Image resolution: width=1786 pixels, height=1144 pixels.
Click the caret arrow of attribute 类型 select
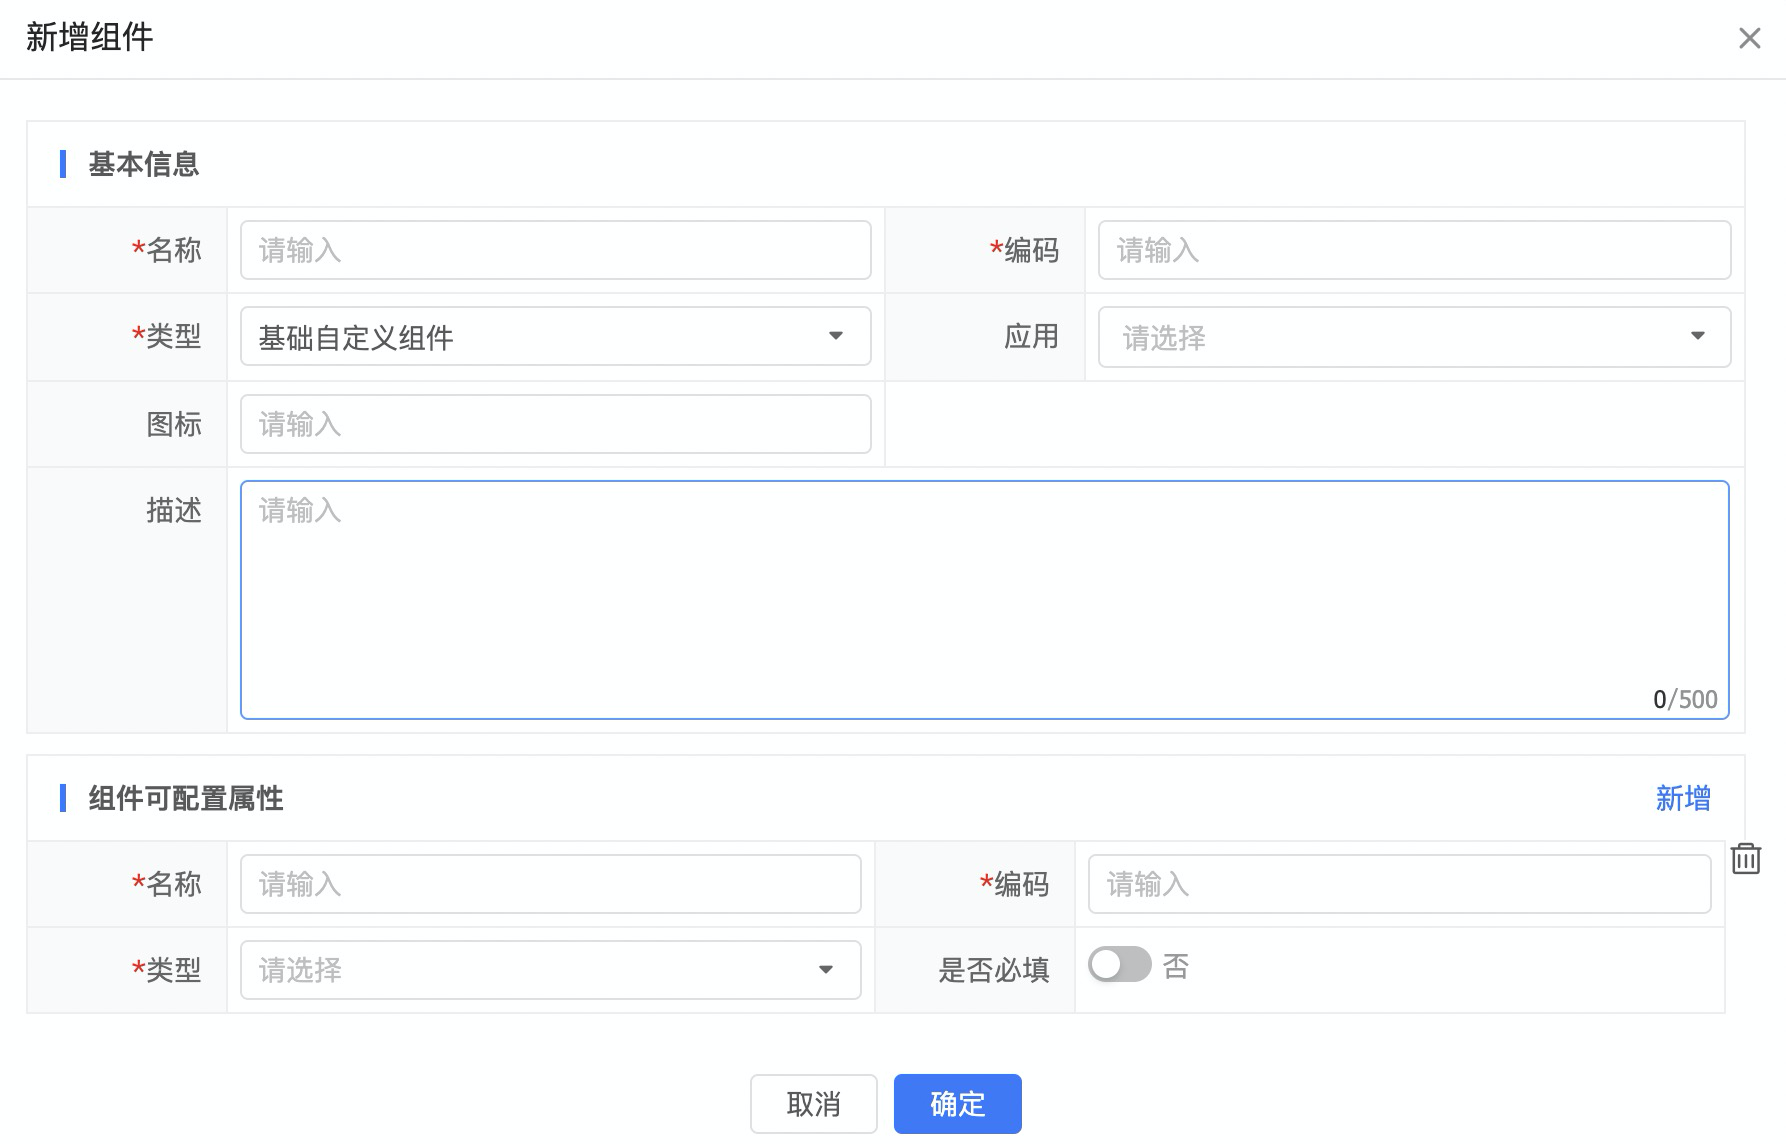pos(826,969)
